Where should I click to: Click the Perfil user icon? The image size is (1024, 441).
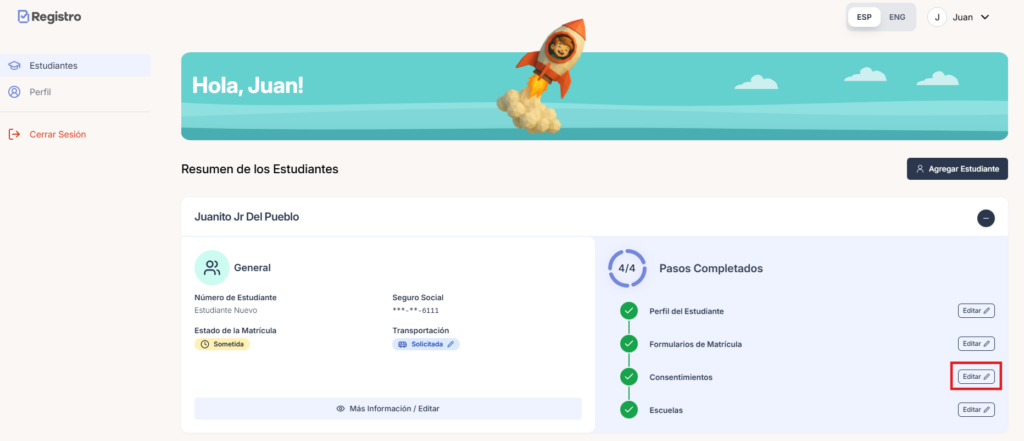pyautogui.click(x=14, y=92)
